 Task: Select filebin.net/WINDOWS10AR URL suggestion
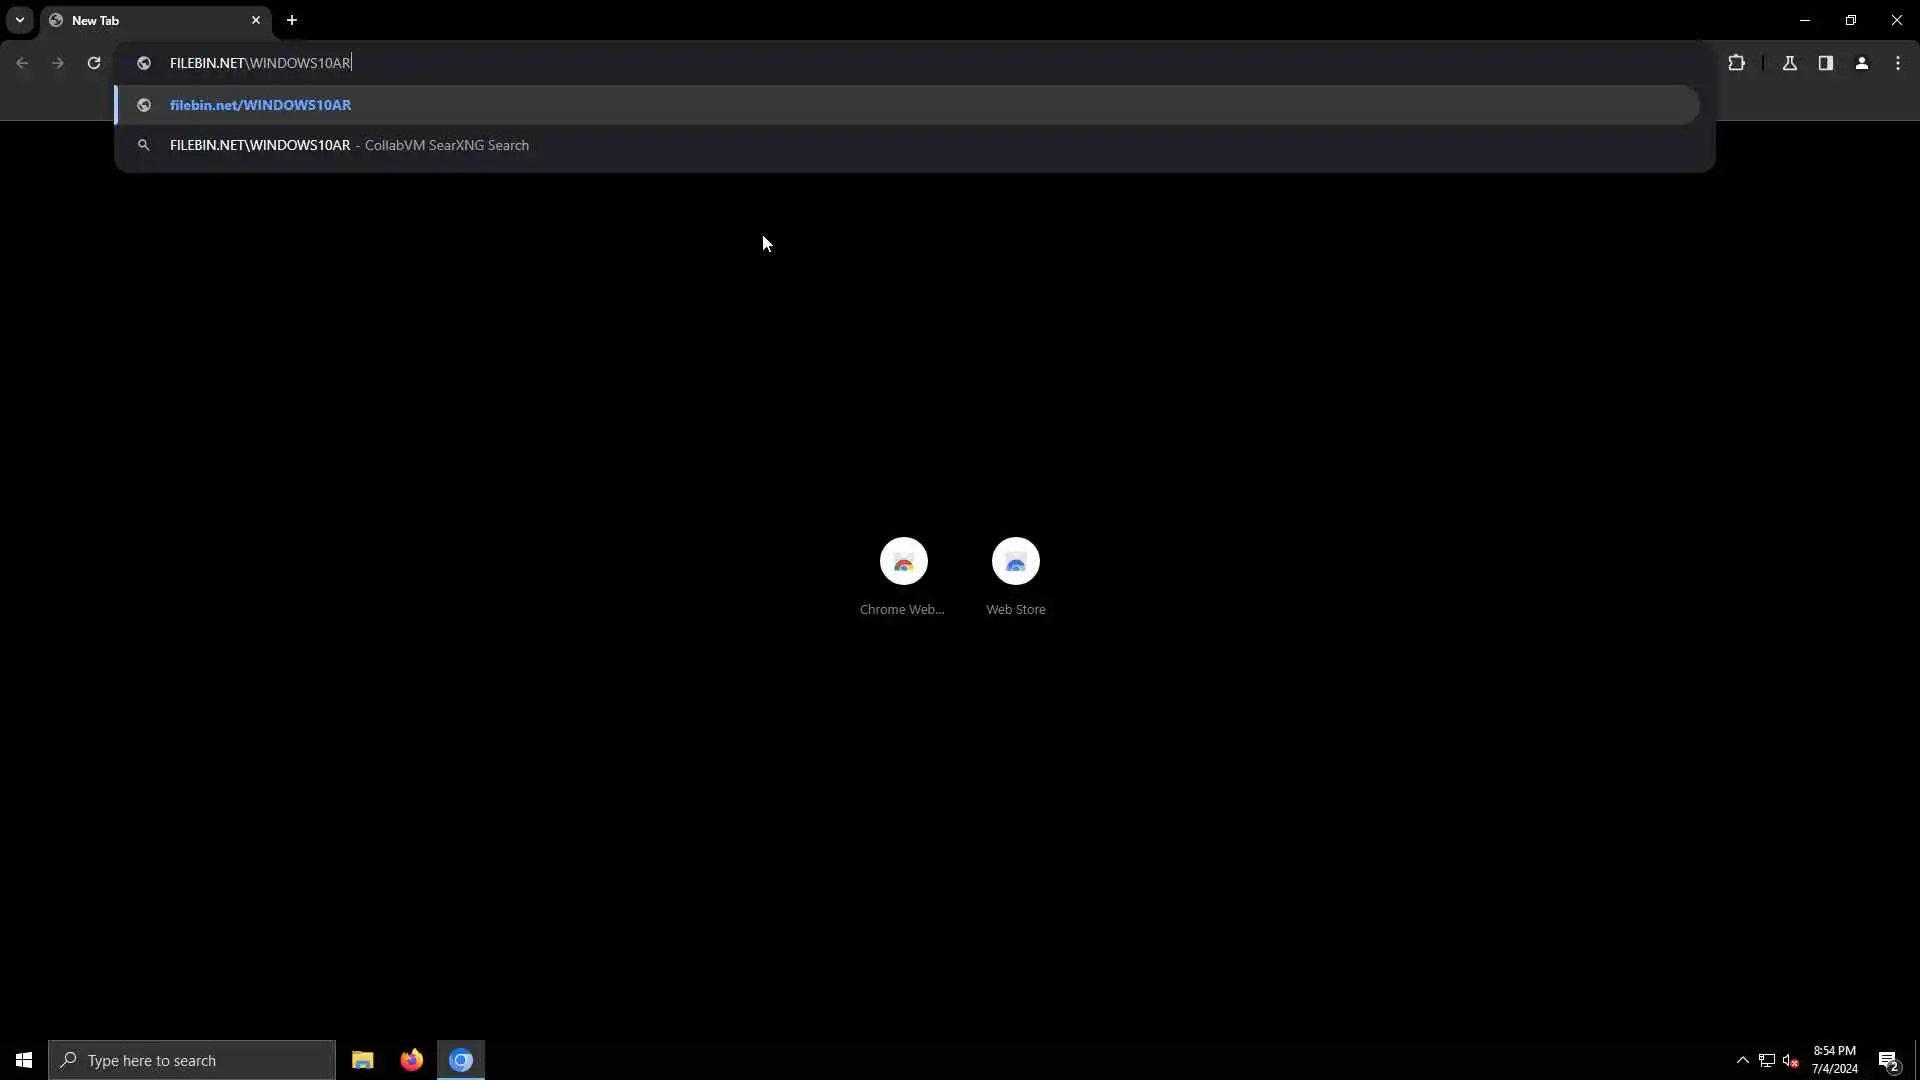coord(261,105)
